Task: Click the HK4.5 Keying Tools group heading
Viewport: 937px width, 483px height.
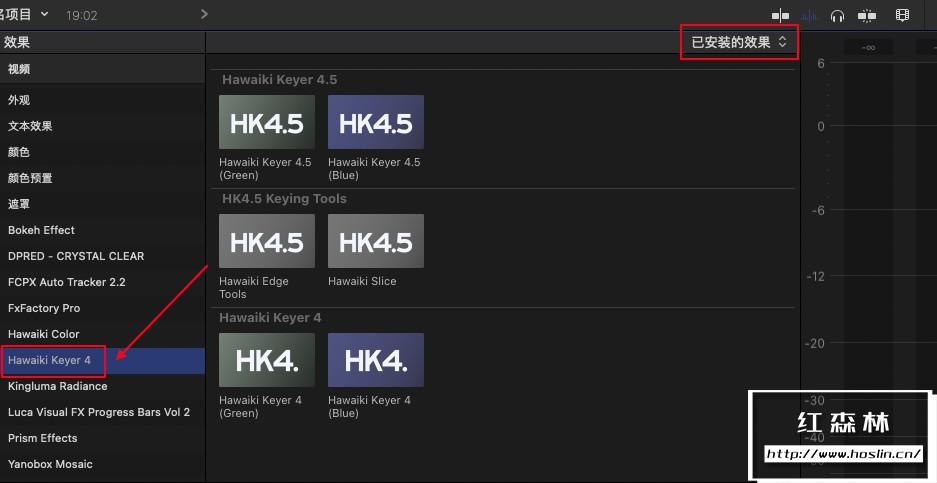Action: tap(284, 198)
